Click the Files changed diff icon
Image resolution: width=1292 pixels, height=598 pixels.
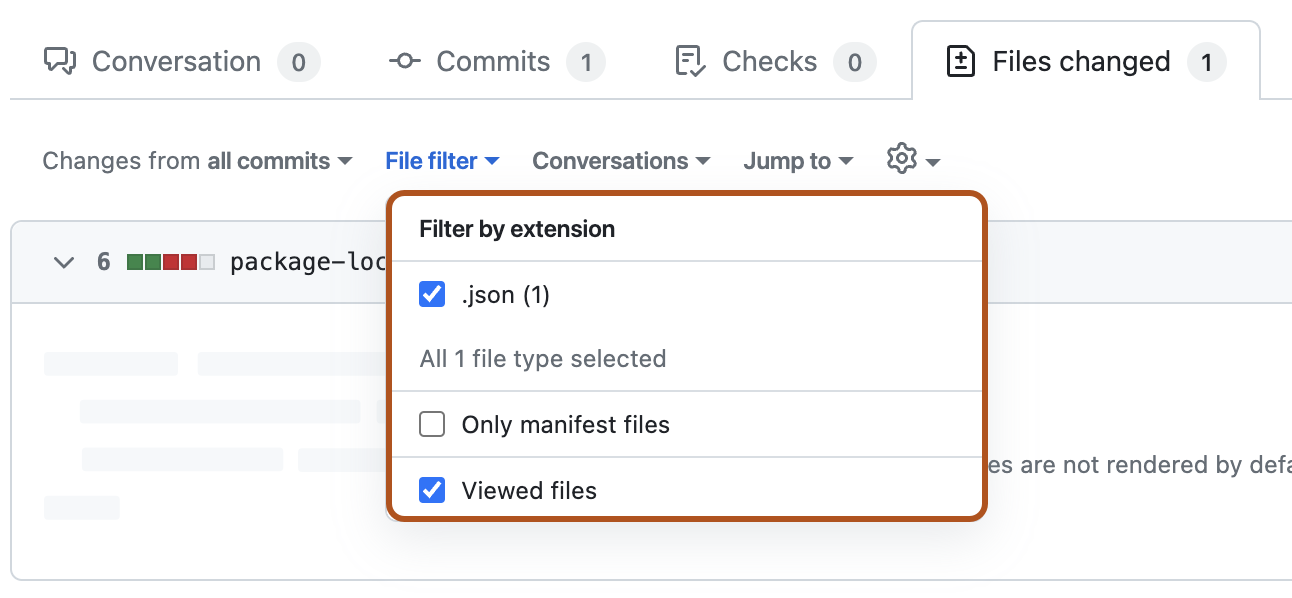(961, 61)
